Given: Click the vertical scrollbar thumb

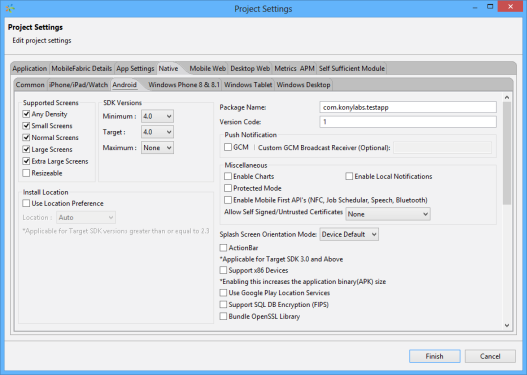Looking at the screenshot, I should (x=507, y=153).
